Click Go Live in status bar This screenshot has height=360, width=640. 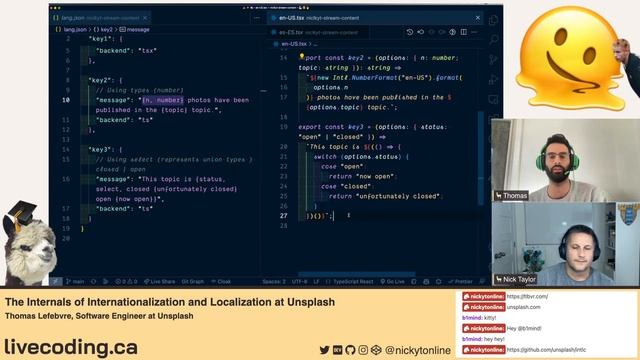[x=392, y=282]
